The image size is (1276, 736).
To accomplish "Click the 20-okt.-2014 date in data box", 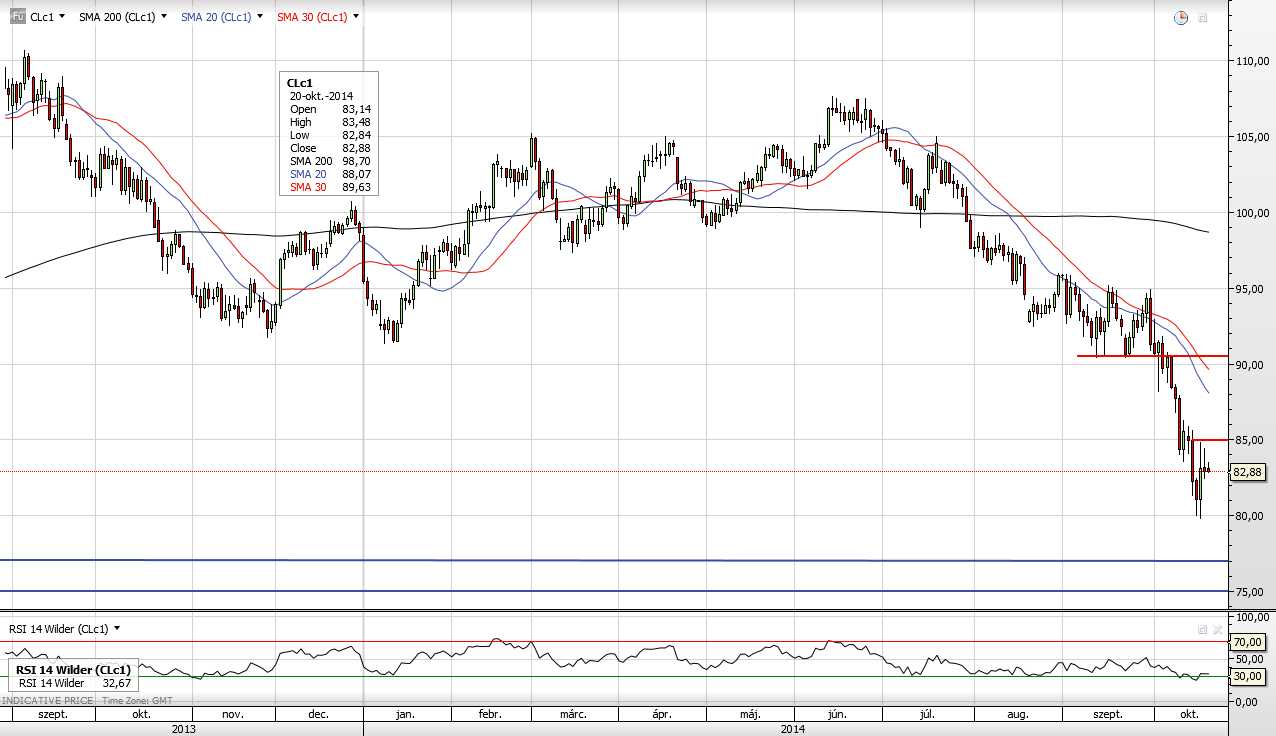I will tap(321, 96).
